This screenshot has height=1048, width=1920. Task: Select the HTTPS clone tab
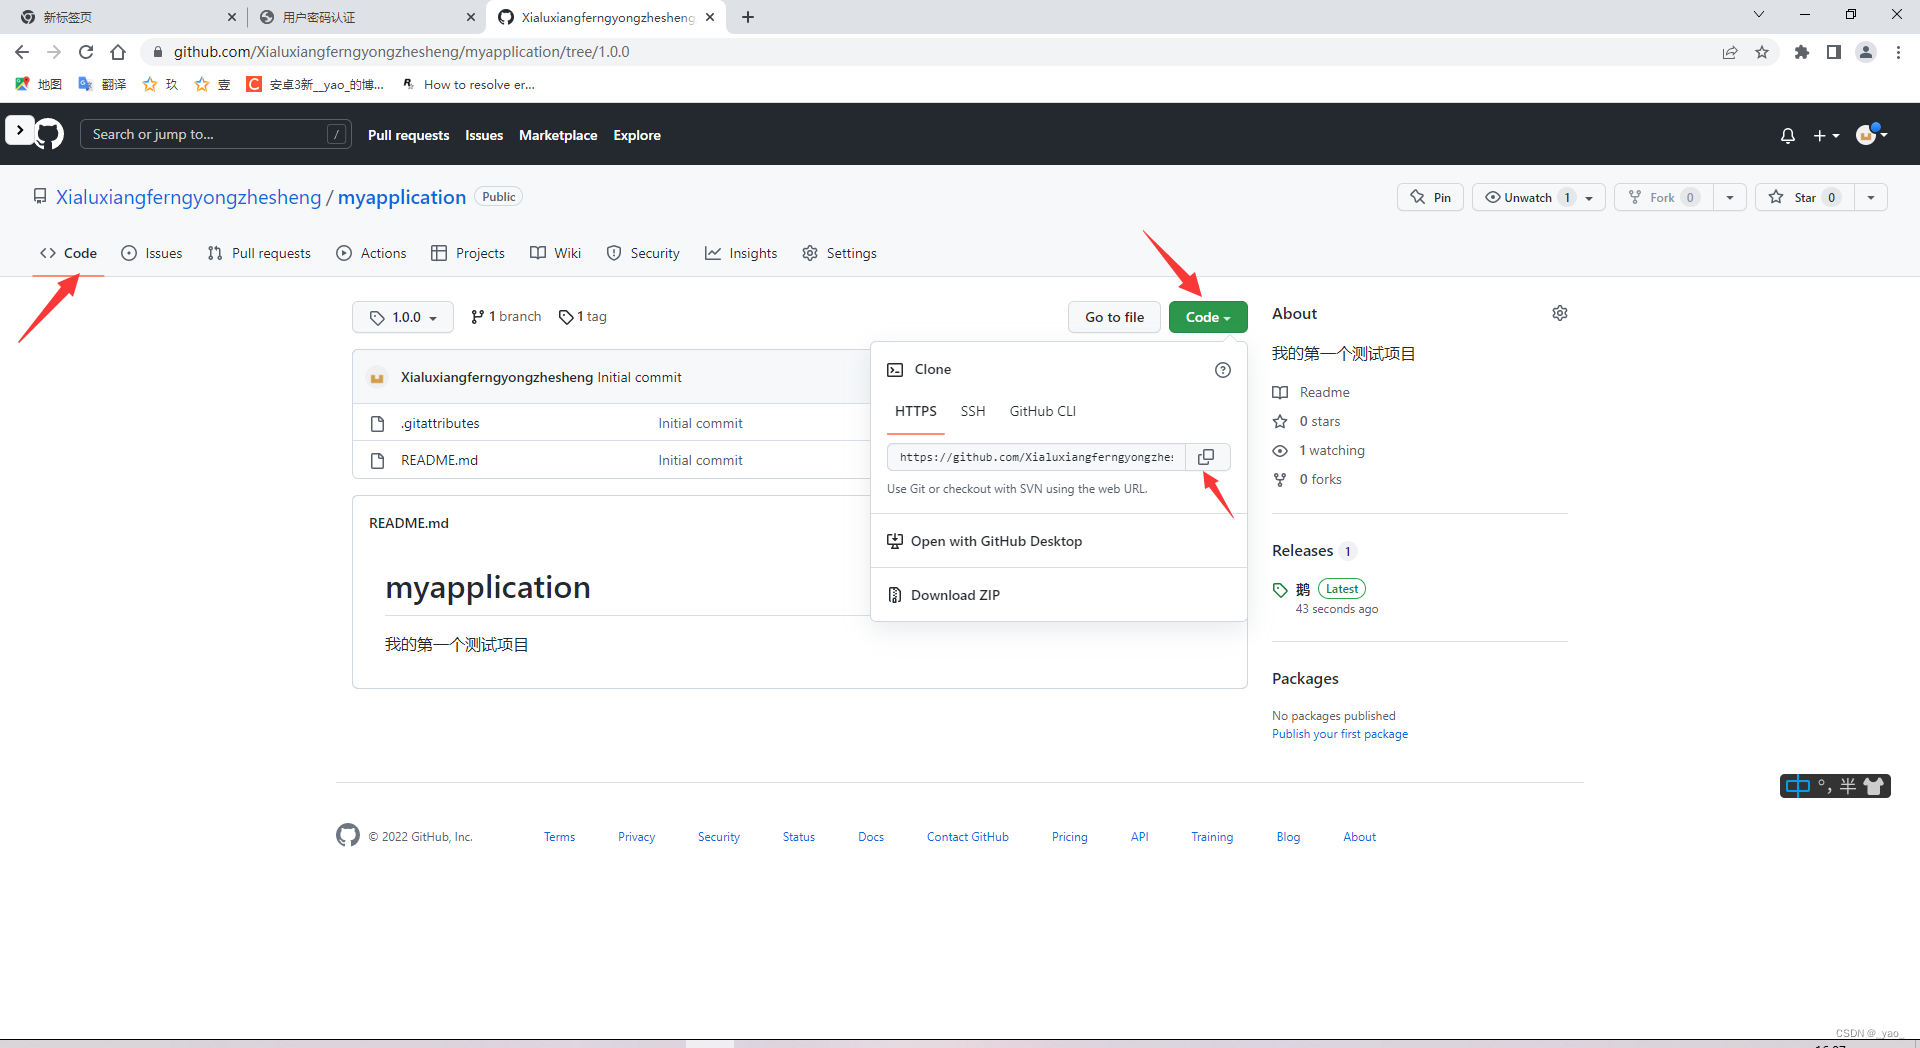tap(916, 411)
